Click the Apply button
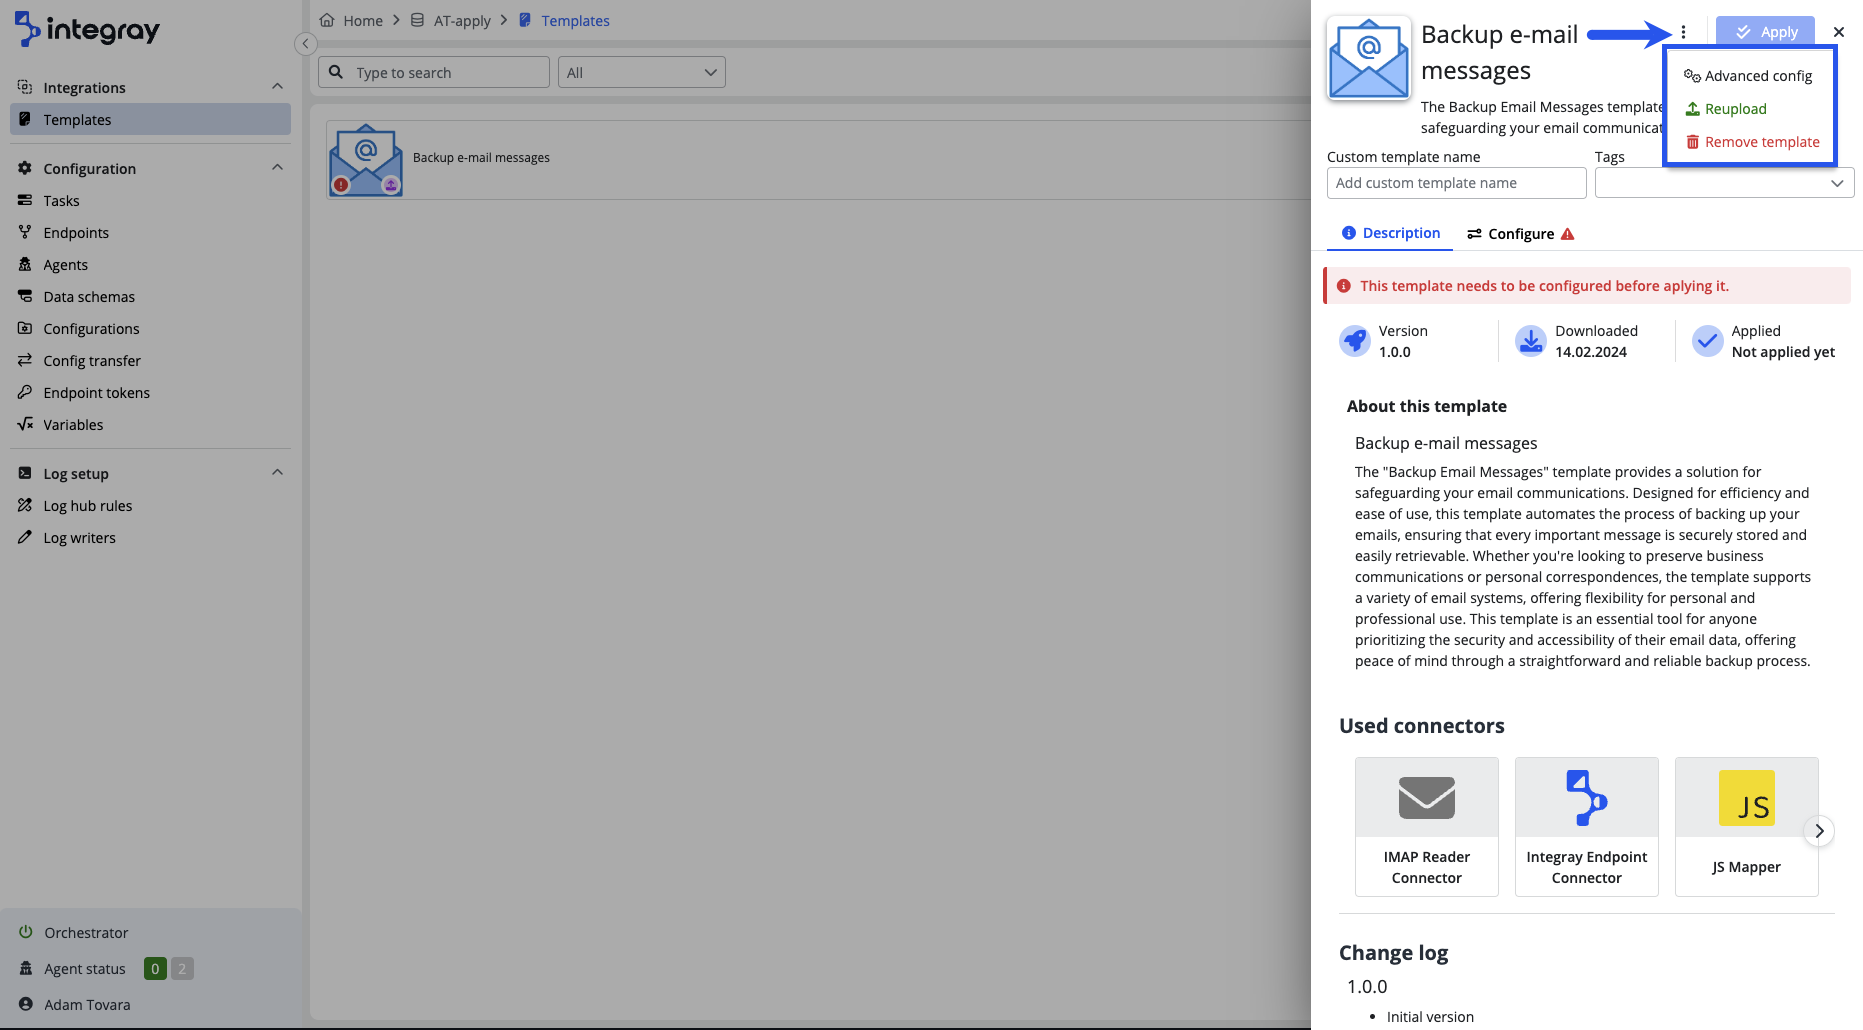 (x=1765, y=32)
